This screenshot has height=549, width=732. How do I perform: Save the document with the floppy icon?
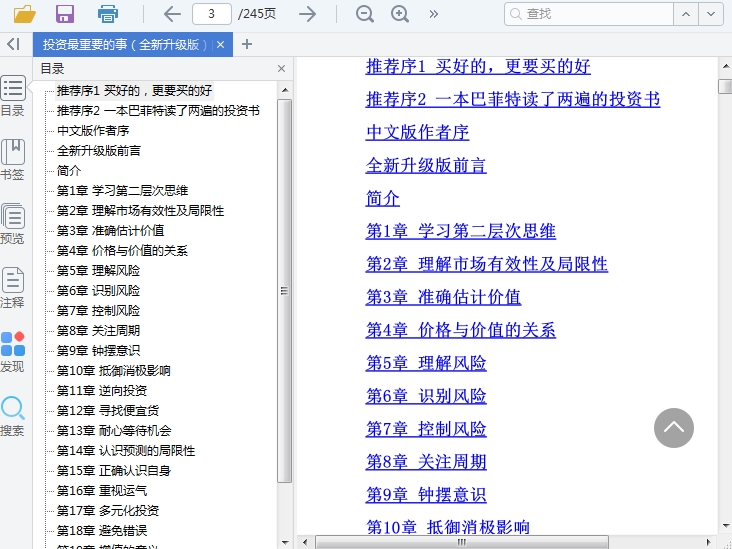point(65,14)
